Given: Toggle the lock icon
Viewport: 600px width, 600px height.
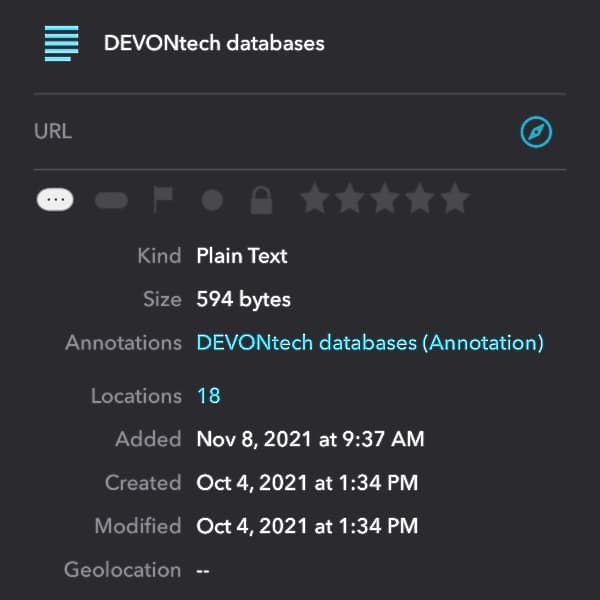Looking at the screenshot, I should point(261,200).
